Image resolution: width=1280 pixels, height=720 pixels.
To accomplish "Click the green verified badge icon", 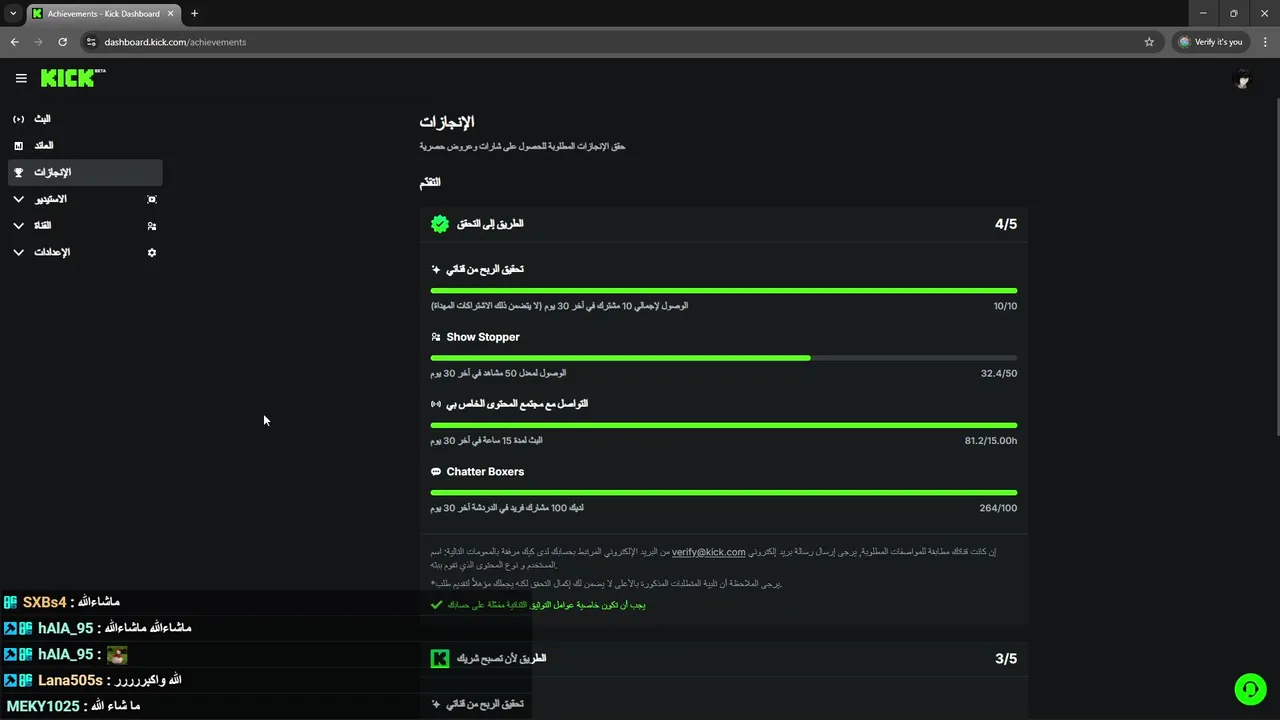I will coord(440,224).
